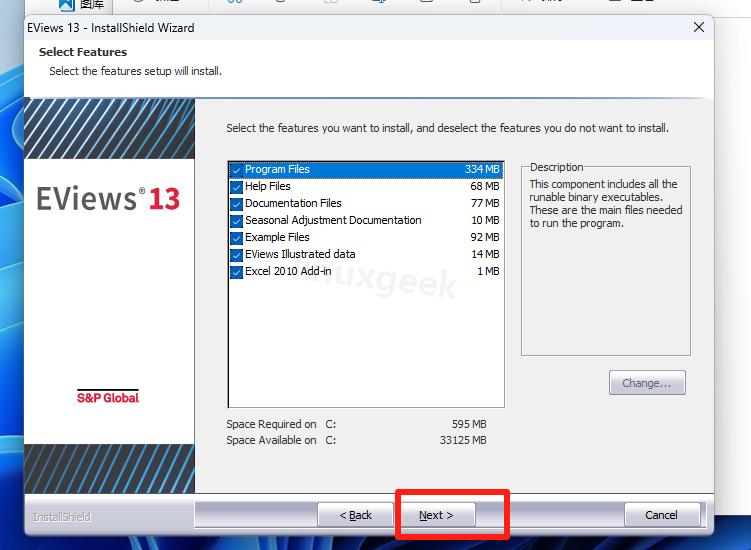Select the Example Files row label
Viewport: 751px width, 550px height.
click(x=277, y=237)
